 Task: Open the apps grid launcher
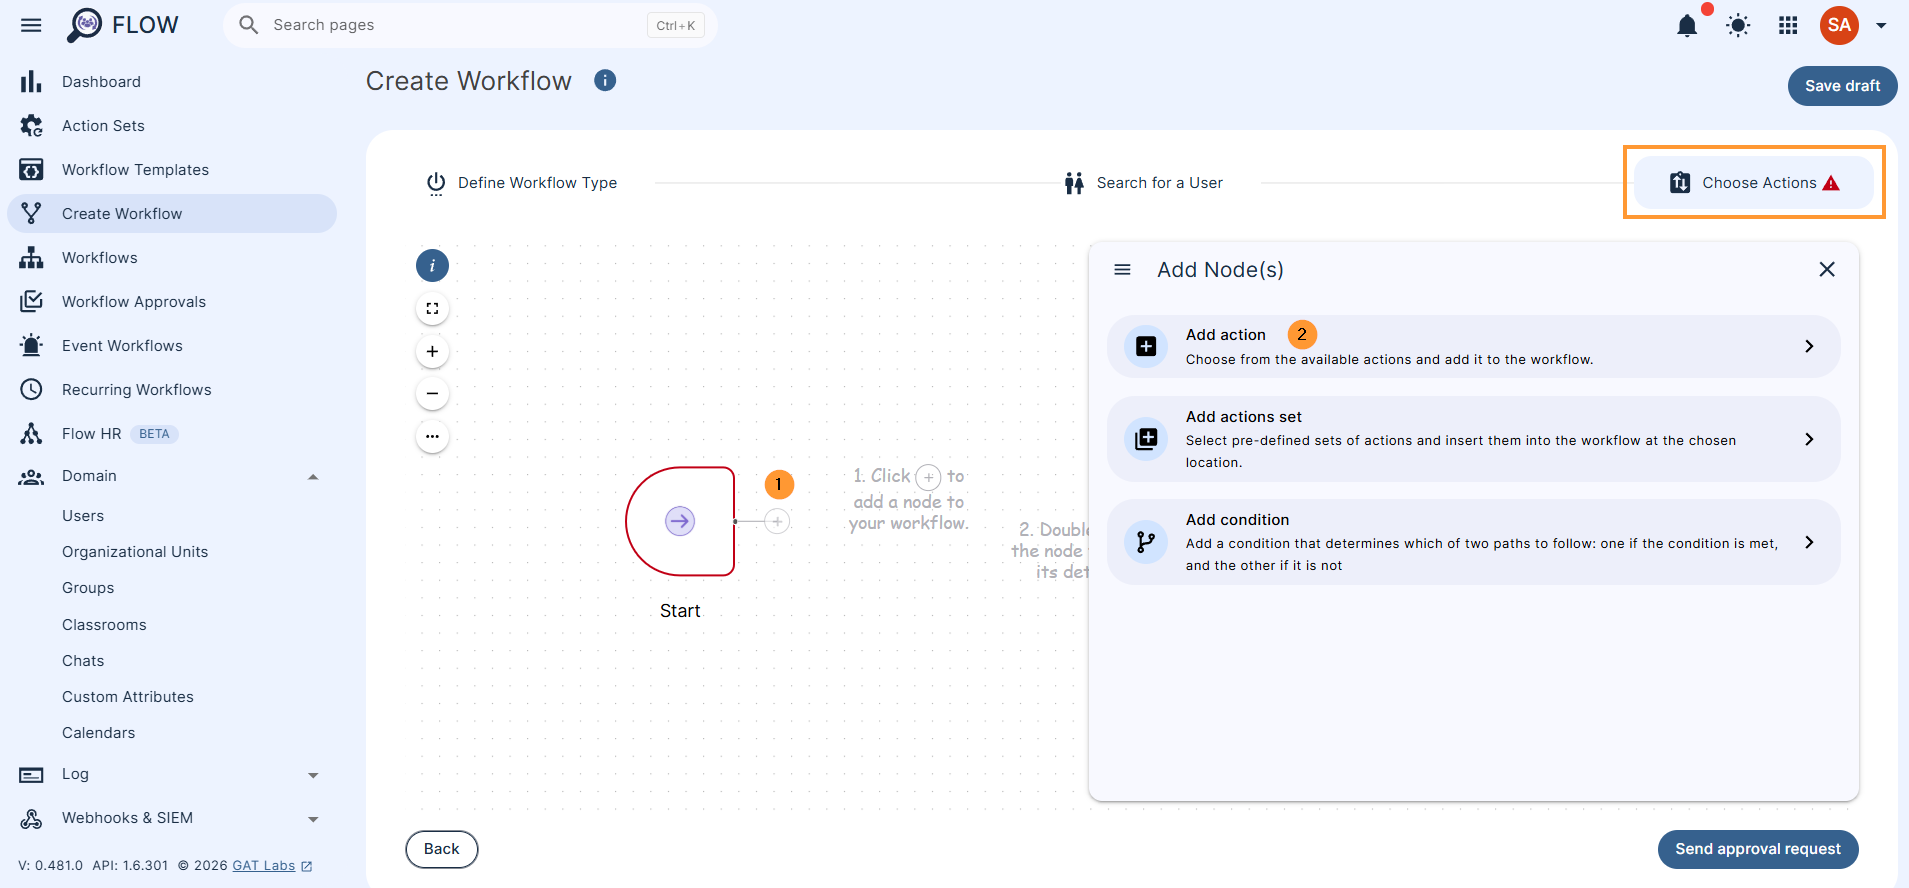point(1788,26)
